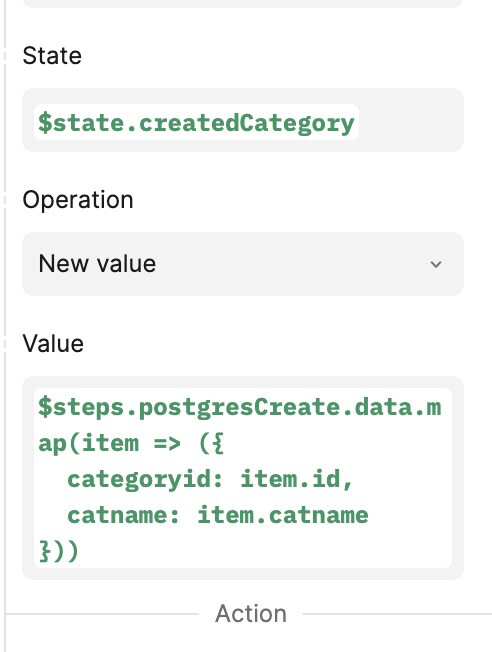Image resolution: width=492 pixels, height=652 pixels.
Task: Click the catname: item.catname code line
Action: coord(218,515)
